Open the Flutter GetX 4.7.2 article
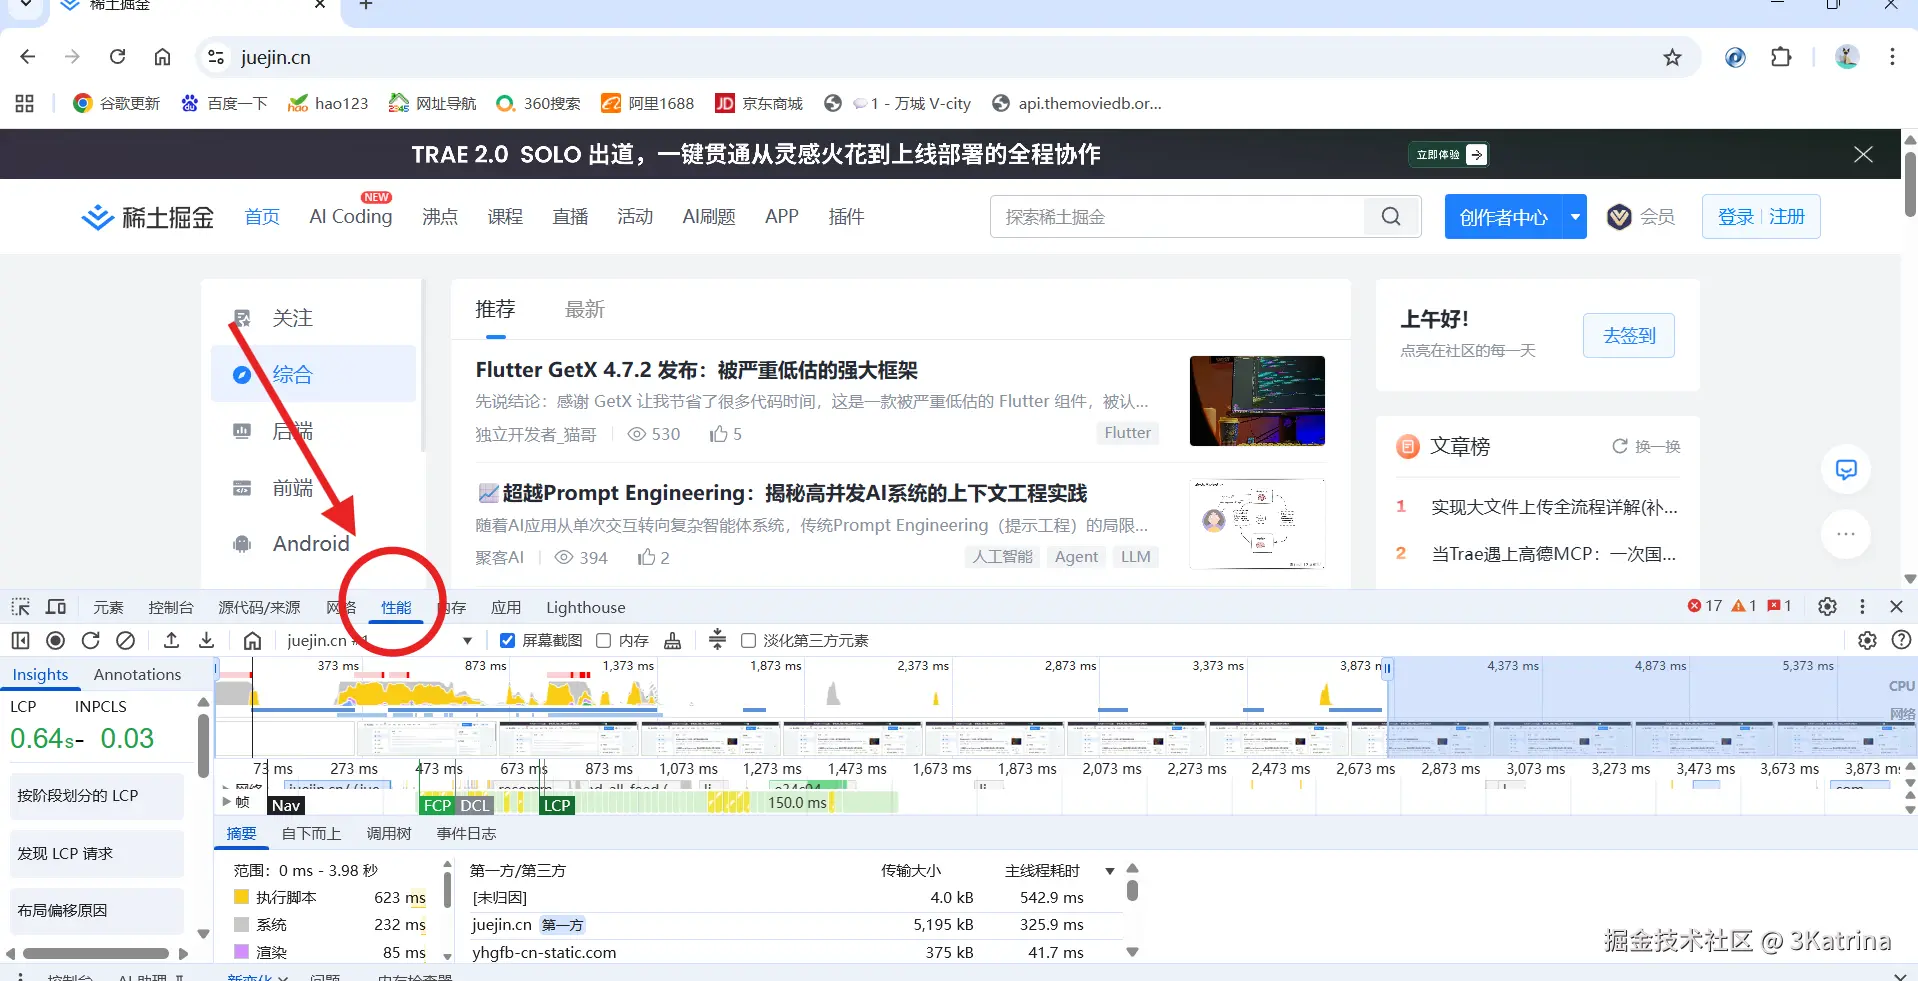Image resolution: width=1918 pixels, height=981 pixels. [697, 370]
